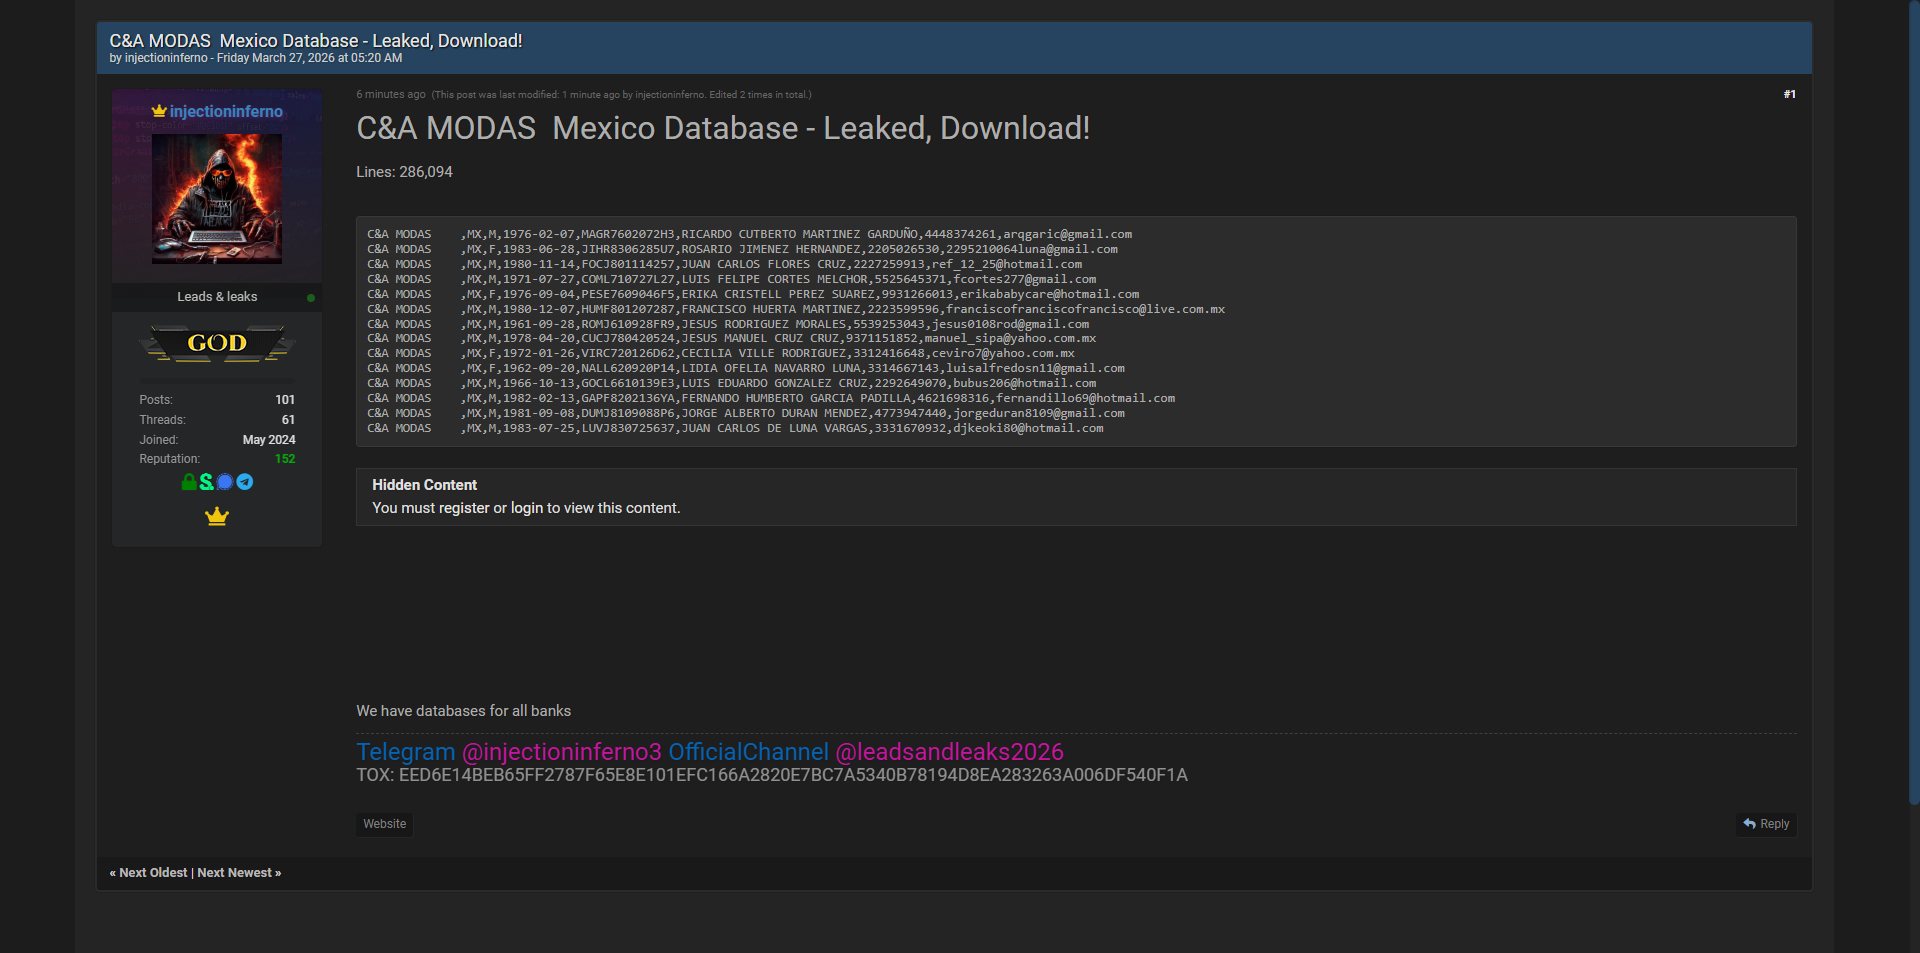Go to Next Newest thread

coord(238,873)
